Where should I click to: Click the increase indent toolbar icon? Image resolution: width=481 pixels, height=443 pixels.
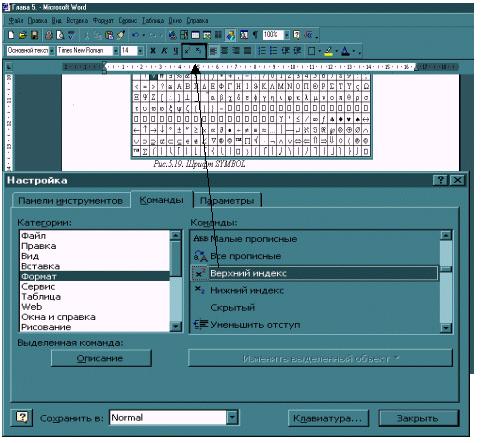[x=297, y=51]
